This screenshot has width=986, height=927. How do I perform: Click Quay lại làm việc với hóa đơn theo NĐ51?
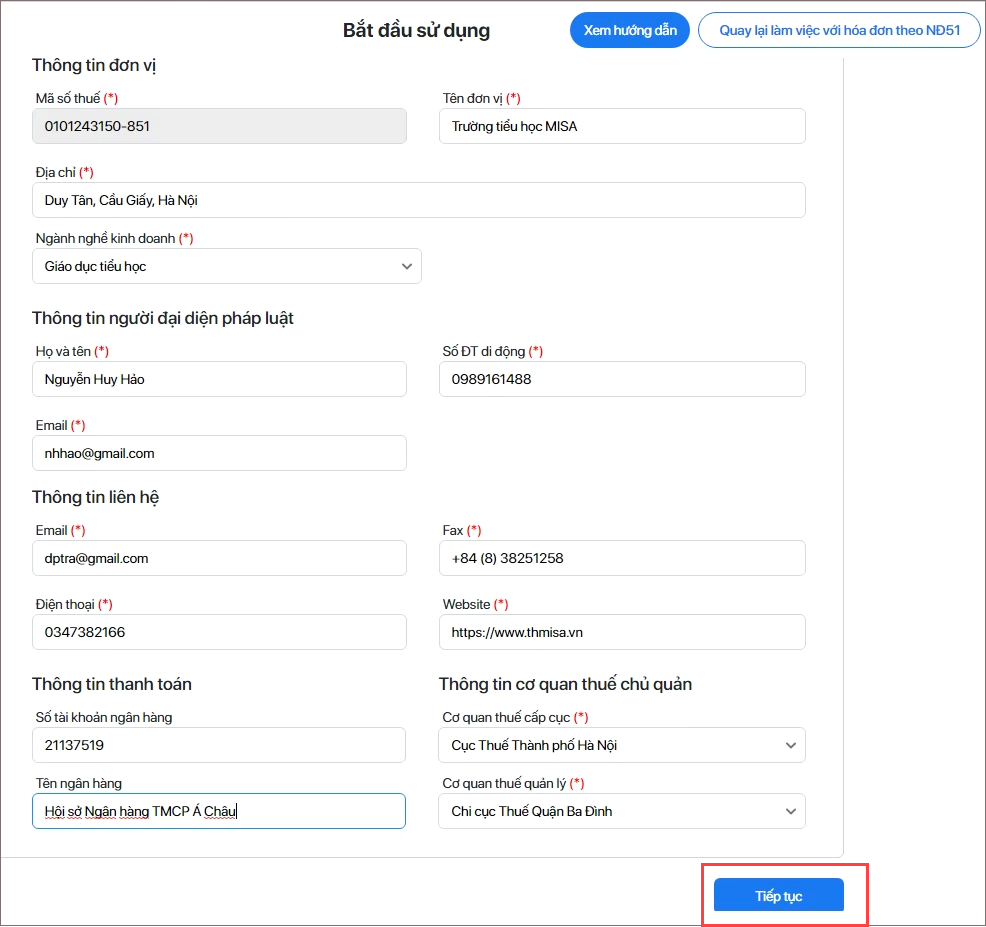point(839,30)
